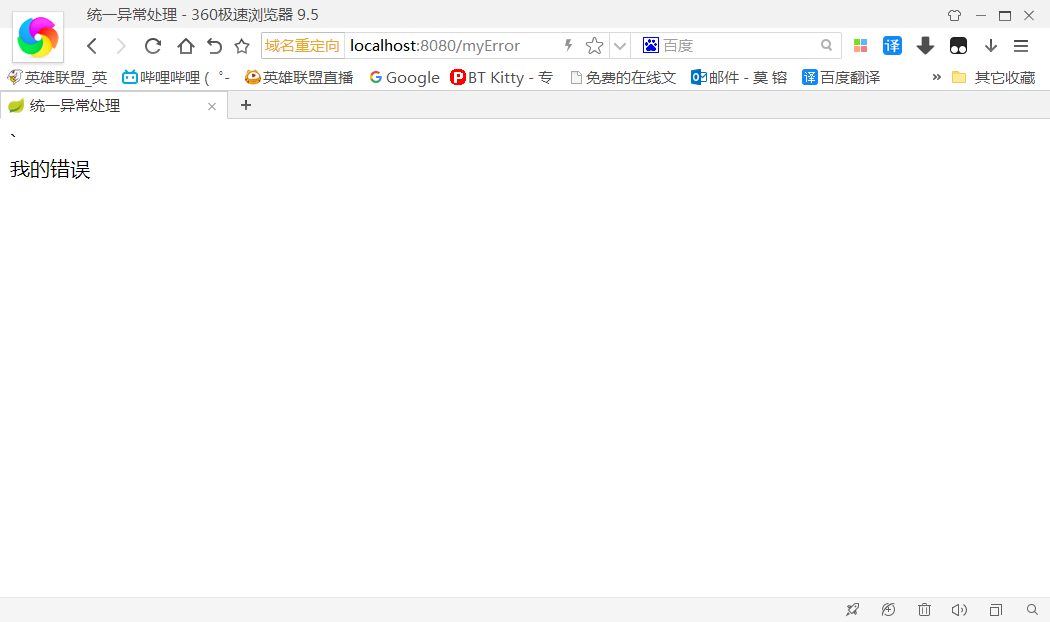The height and width of the screenshot is (622, 1050).
Task: Open the 英雄联盟直播 bookmark
Action: click(x=299, y=78)
